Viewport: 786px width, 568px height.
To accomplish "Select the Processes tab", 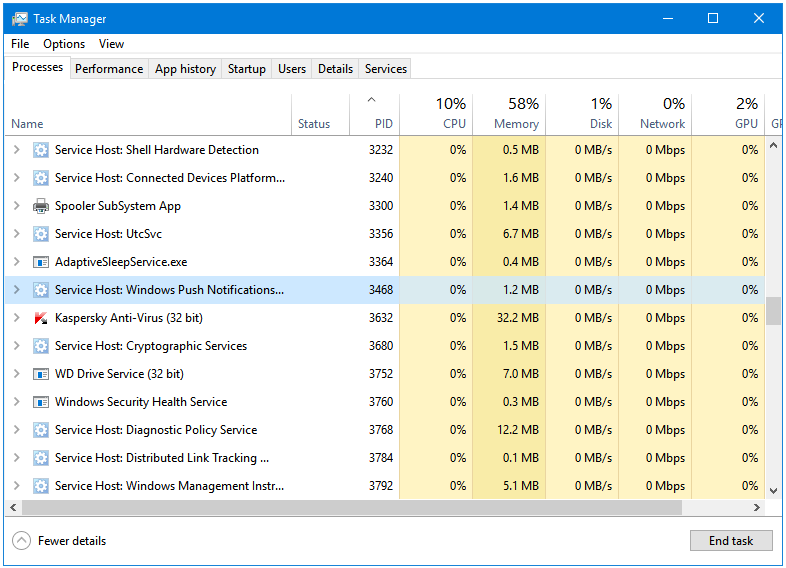I will click(37, 67).
